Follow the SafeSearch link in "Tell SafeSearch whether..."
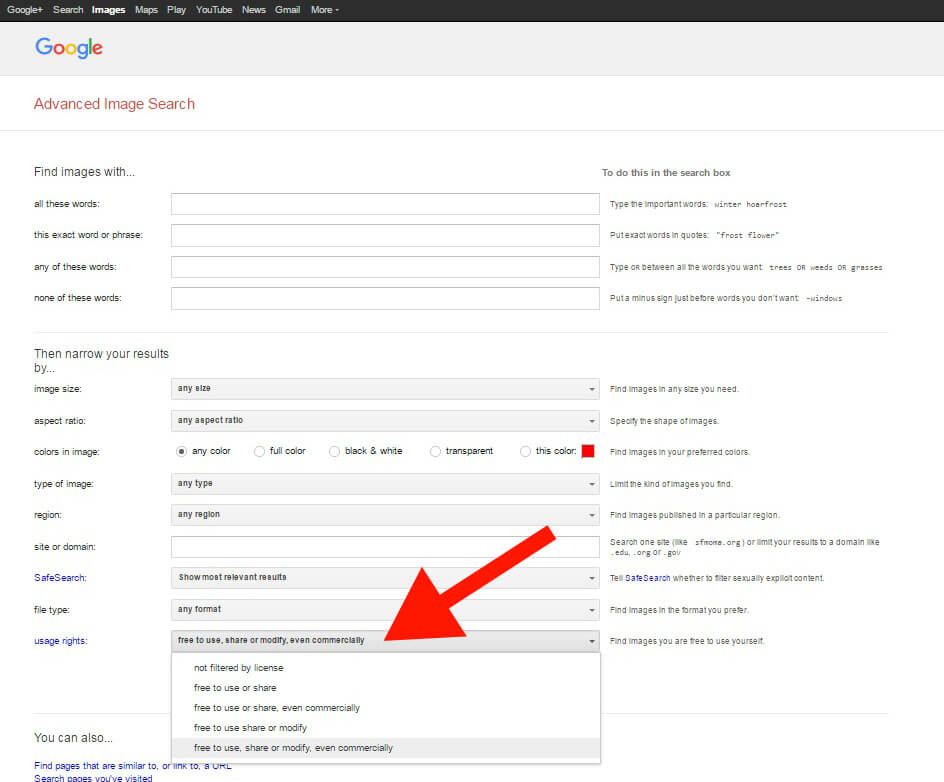Image resolution: width=944 pixels, height=782 pixels. point(647,579)
